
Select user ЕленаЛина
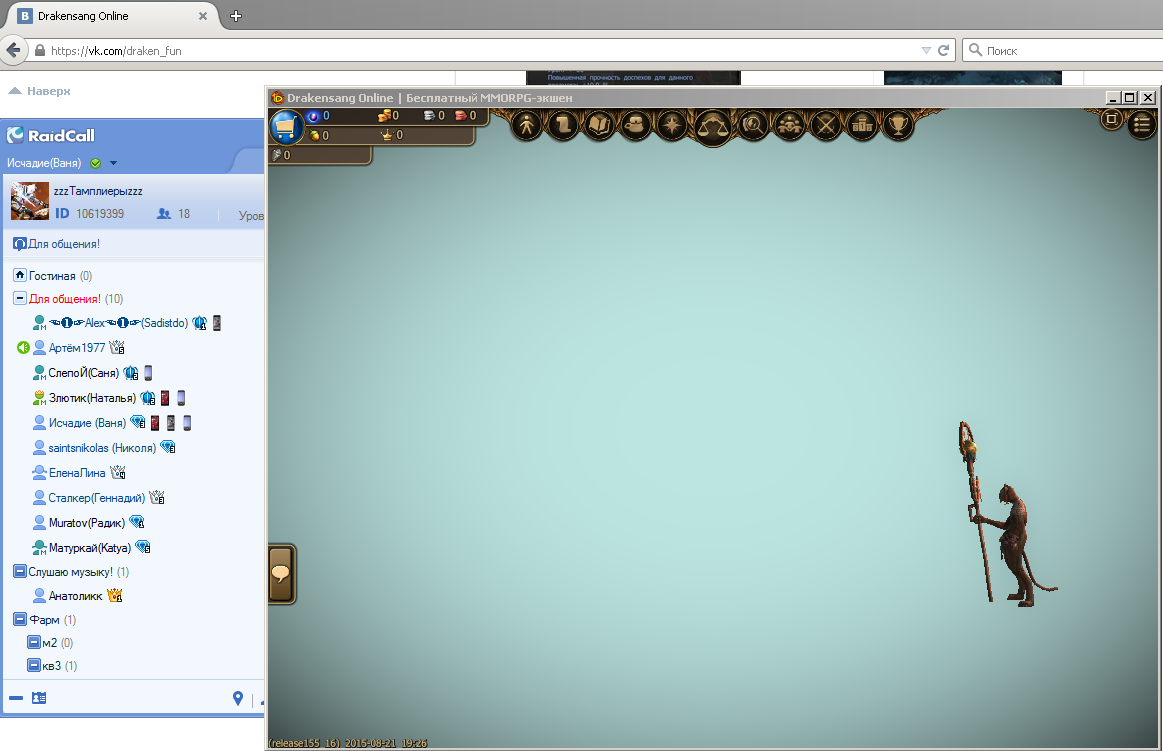click(x=77, y=473)
